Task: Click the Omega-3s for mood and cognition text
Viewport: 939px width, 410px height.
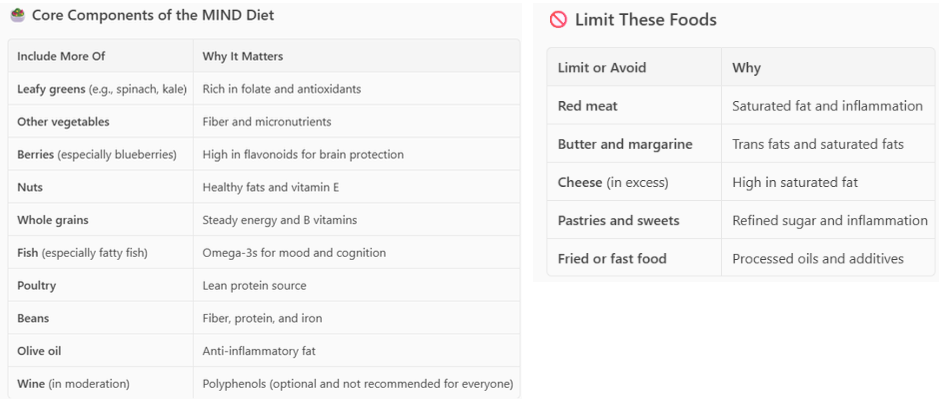Action: (294, 253)
